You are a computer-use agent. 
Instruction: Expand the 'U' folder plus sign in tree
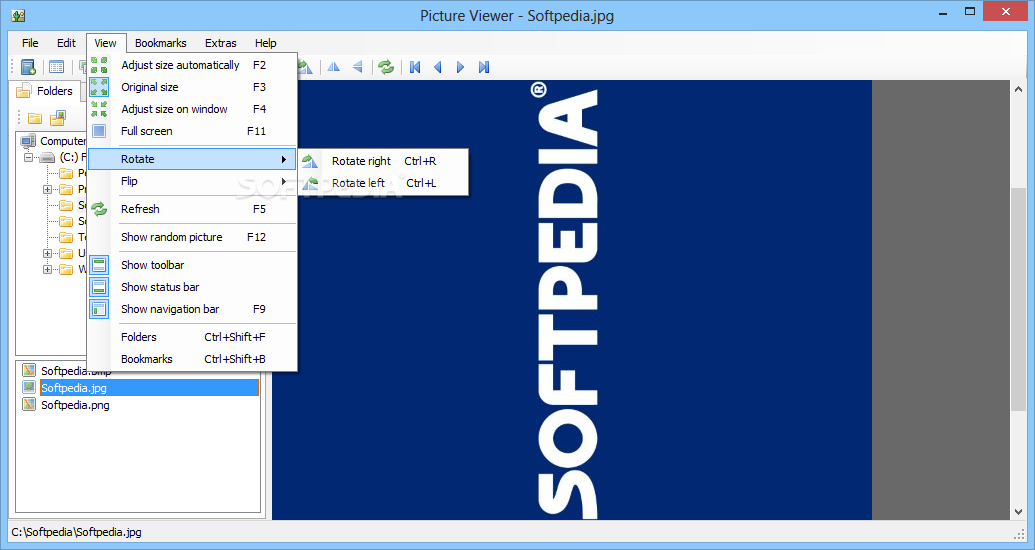[48, 254]
